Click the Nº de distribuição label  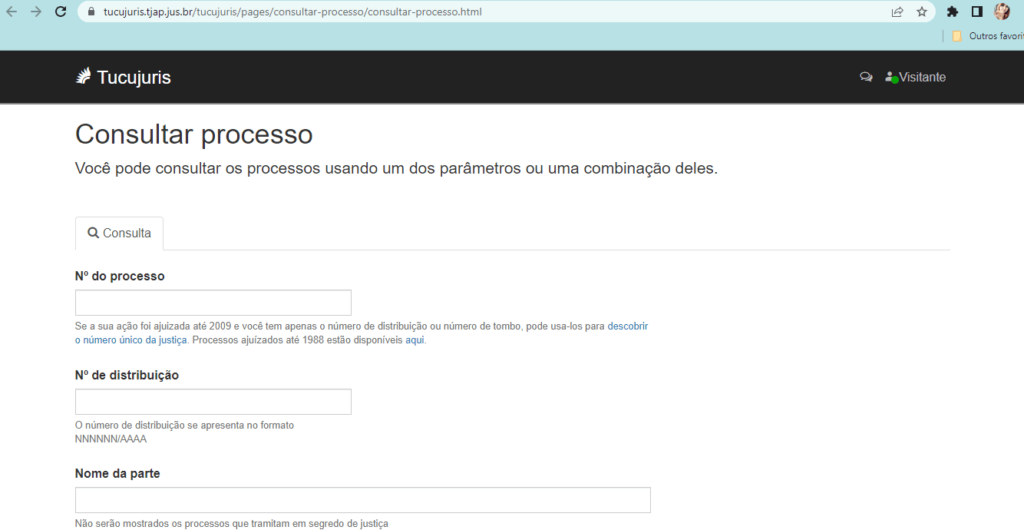tap(127, 375)
